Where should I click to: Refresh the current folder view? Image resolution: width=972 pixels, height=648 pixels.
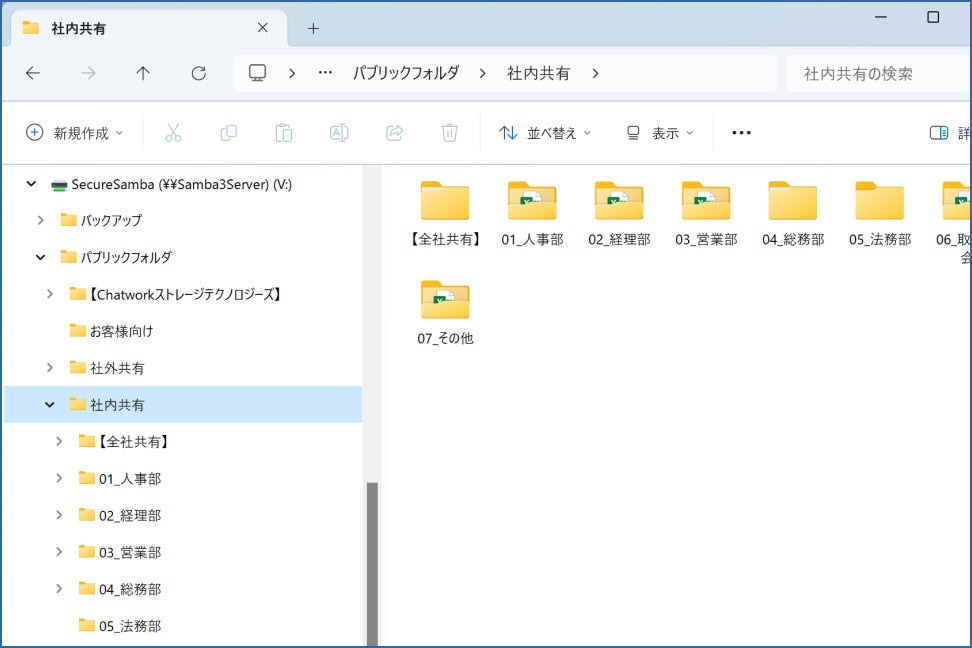point(198,73)
